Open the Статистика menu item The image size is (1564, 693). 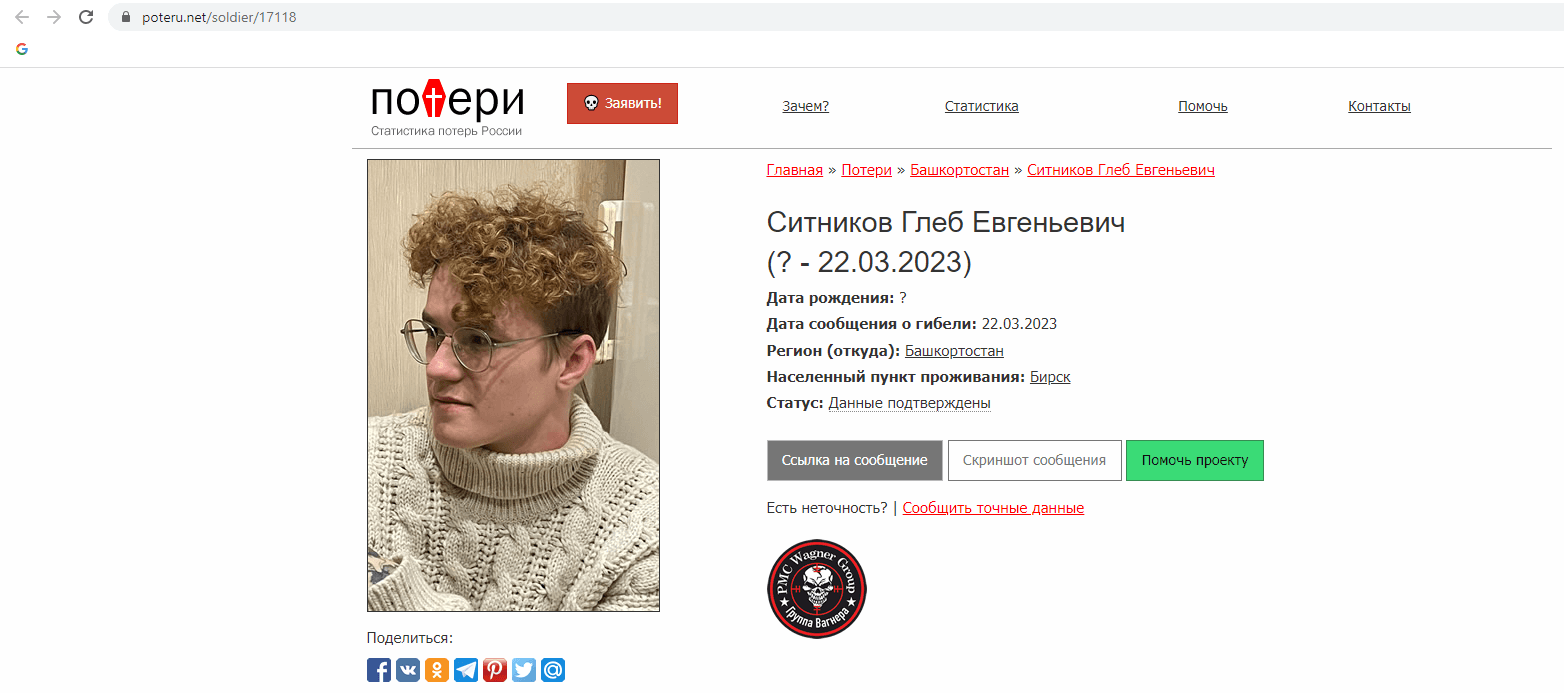click(x=982, y=106)
